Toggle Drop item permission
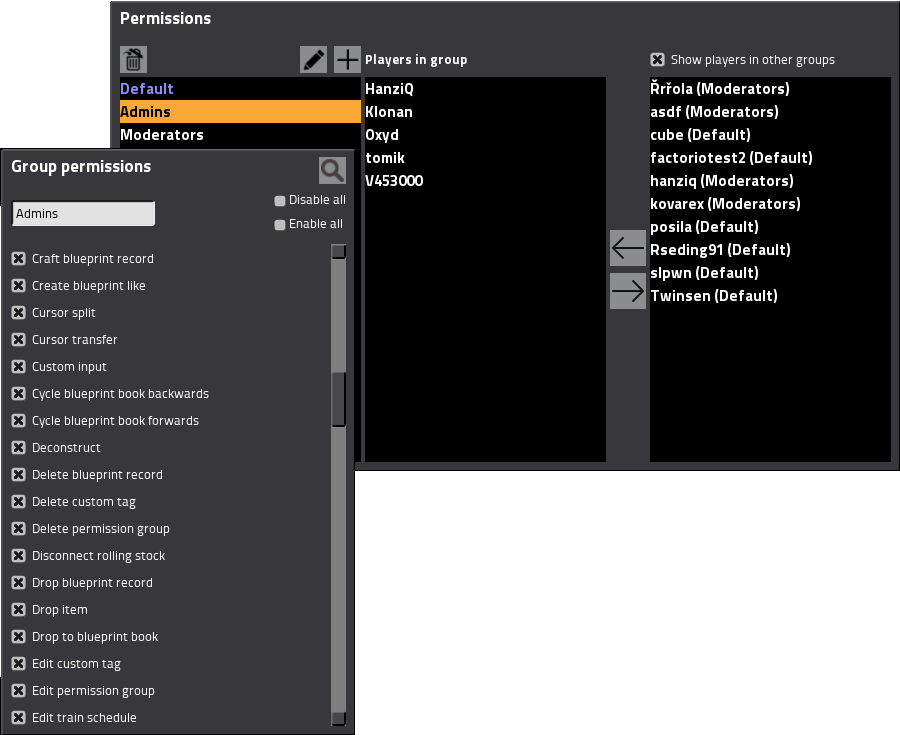This screenshot has width=900, height=735. click(18, 609)
